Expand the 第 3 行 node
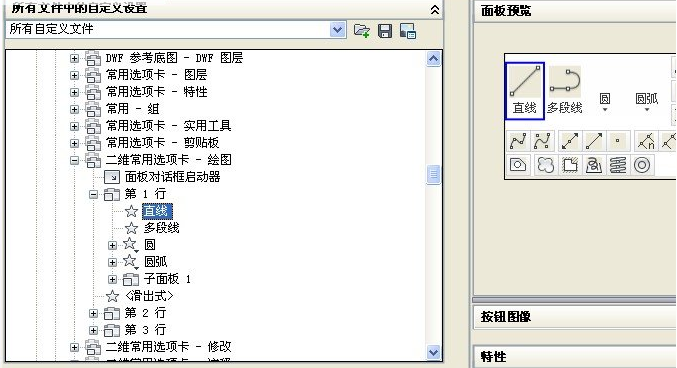The width and height of the screenshot is (677, 368). (x=93, y=330)
